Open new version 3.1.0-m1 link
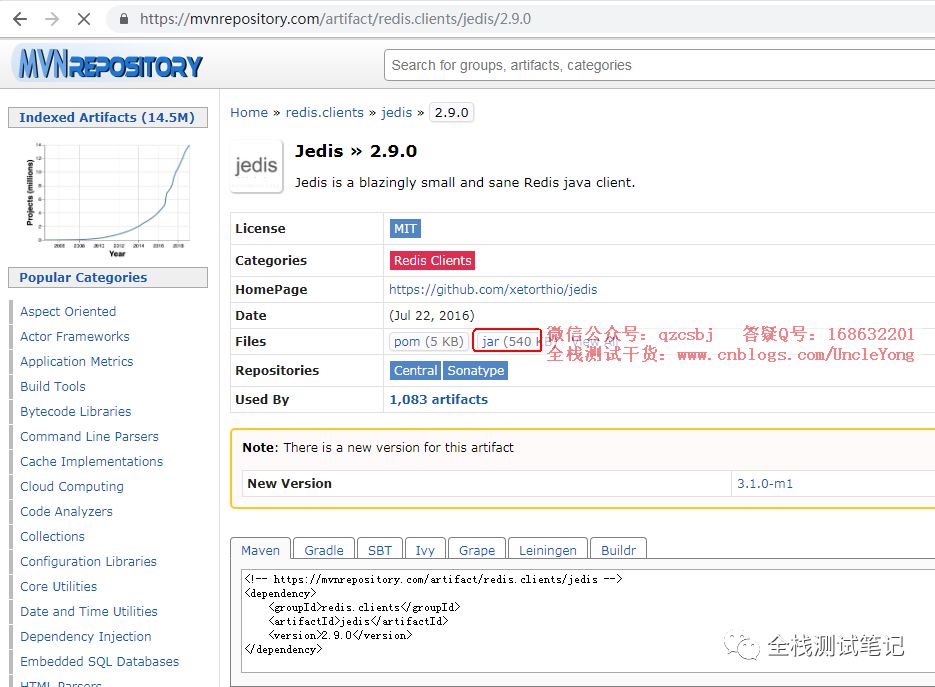Image resolution: width=935 pixels, height=687 pixels. click(x=764, y=484)
